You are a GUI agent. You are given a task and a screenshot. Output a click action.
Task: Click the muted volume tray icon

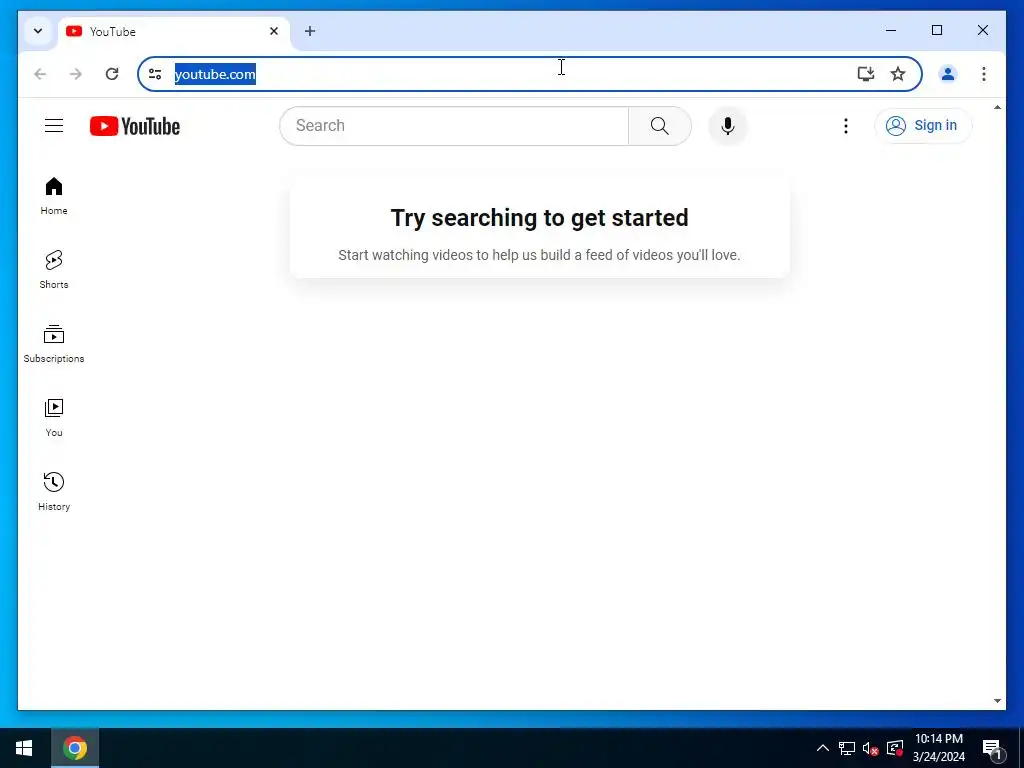[871, 748]
